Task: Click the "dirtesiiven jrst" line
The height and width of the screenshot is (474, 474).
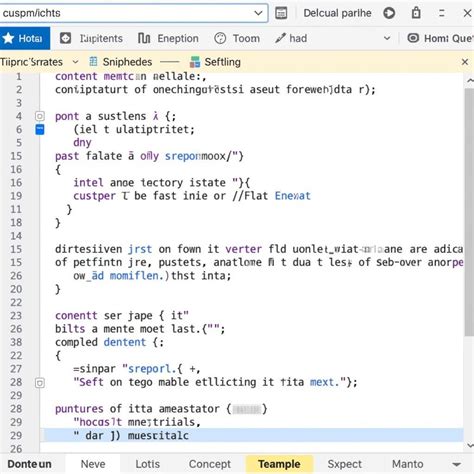Action: (x=259, y=249)
